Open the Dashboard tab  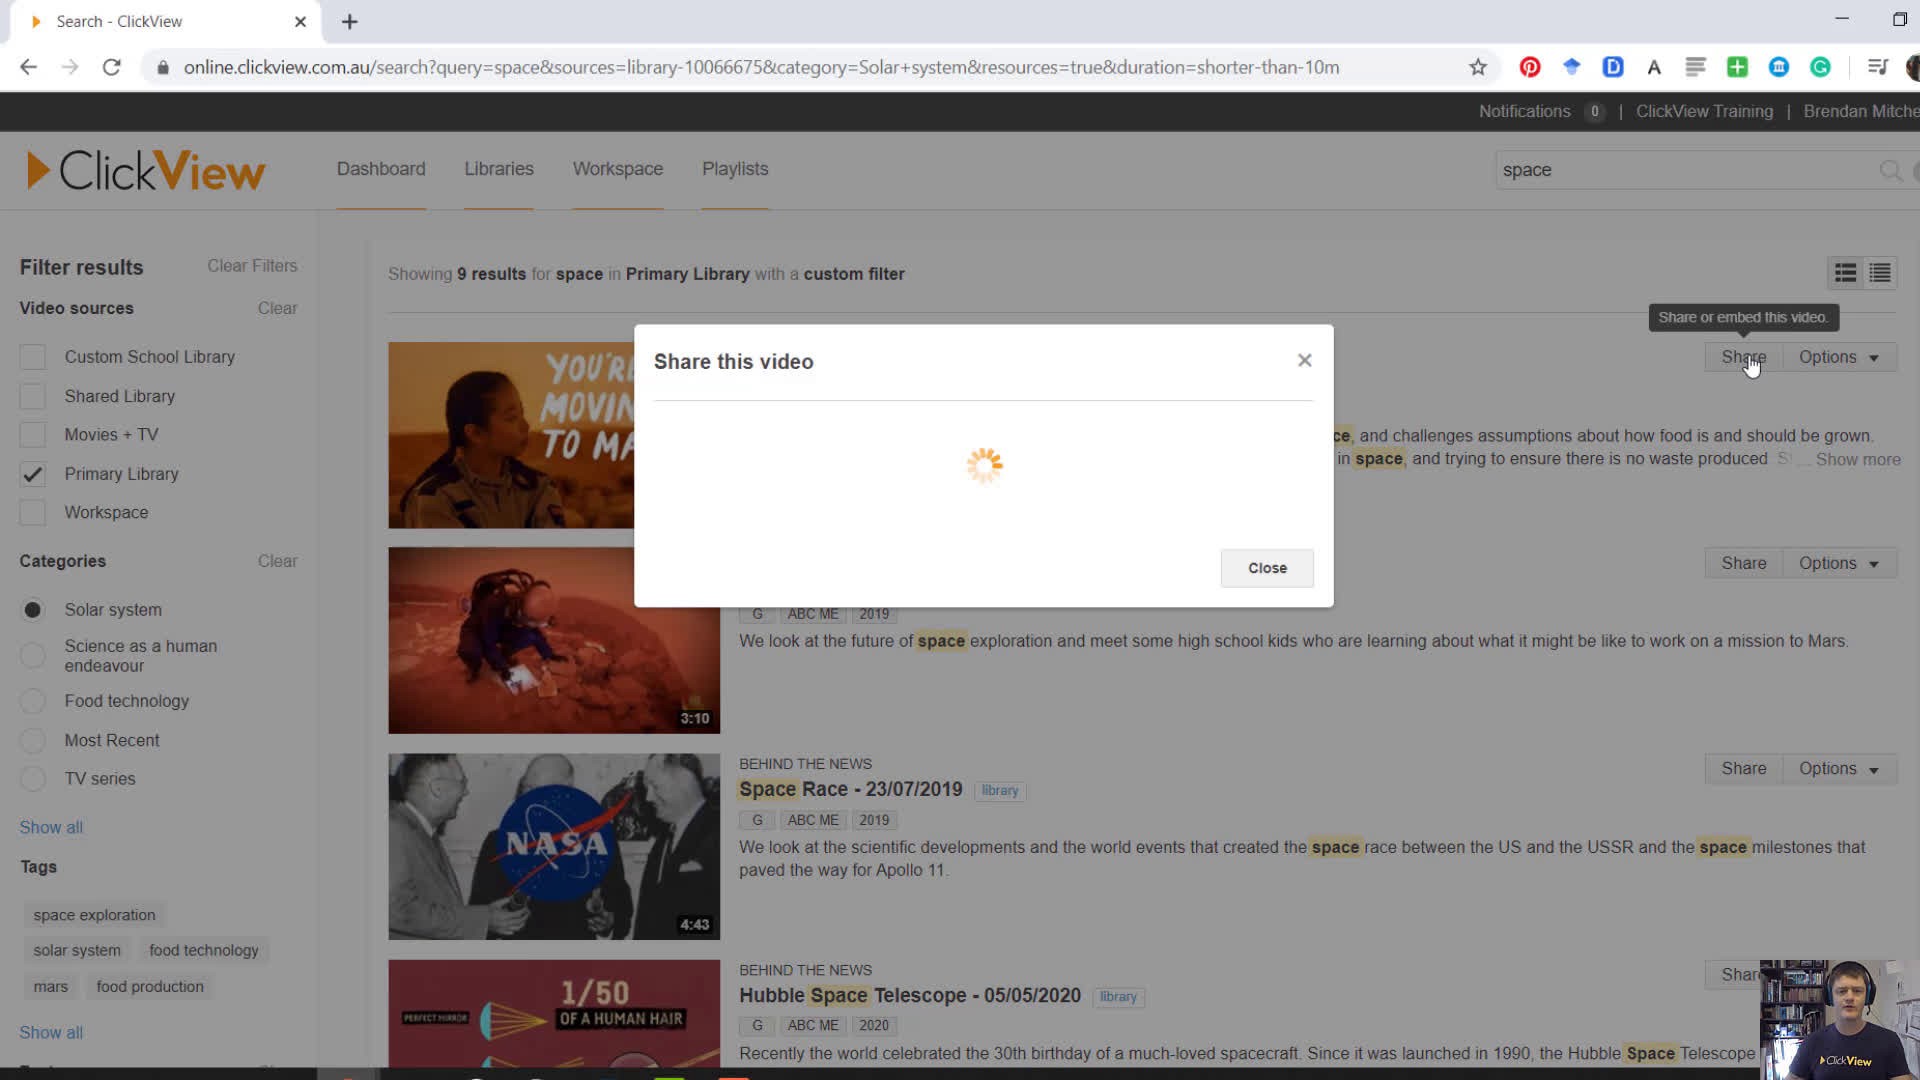381,169
